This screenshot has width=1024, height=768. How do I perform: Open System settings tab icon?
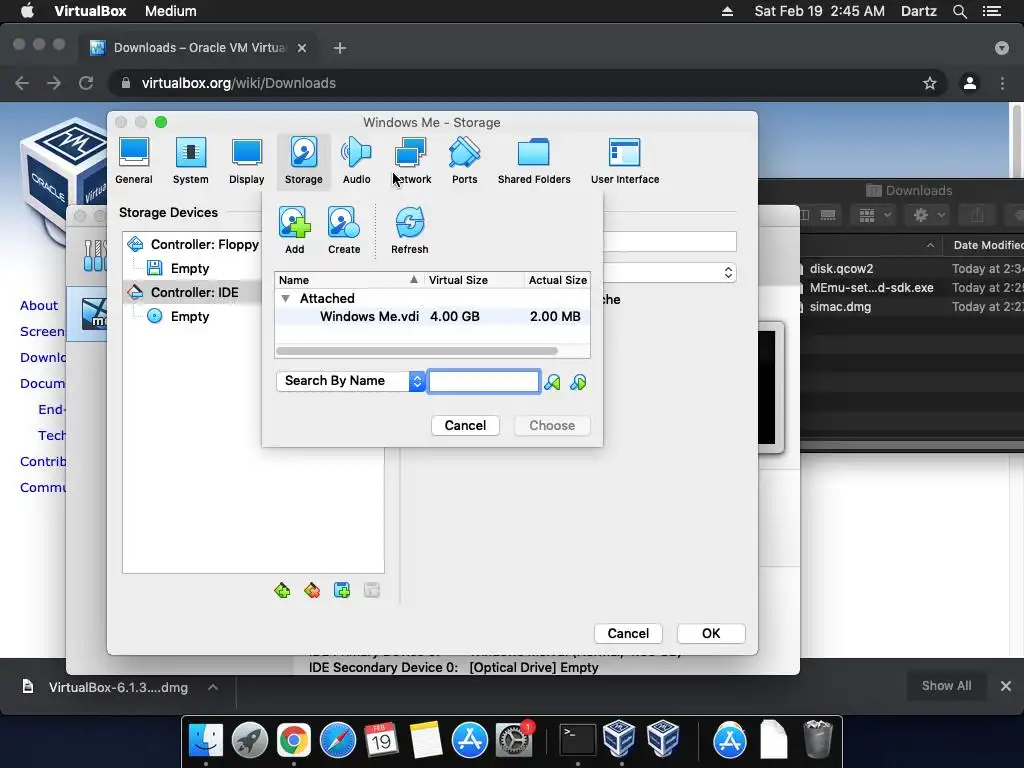point(190,153)
